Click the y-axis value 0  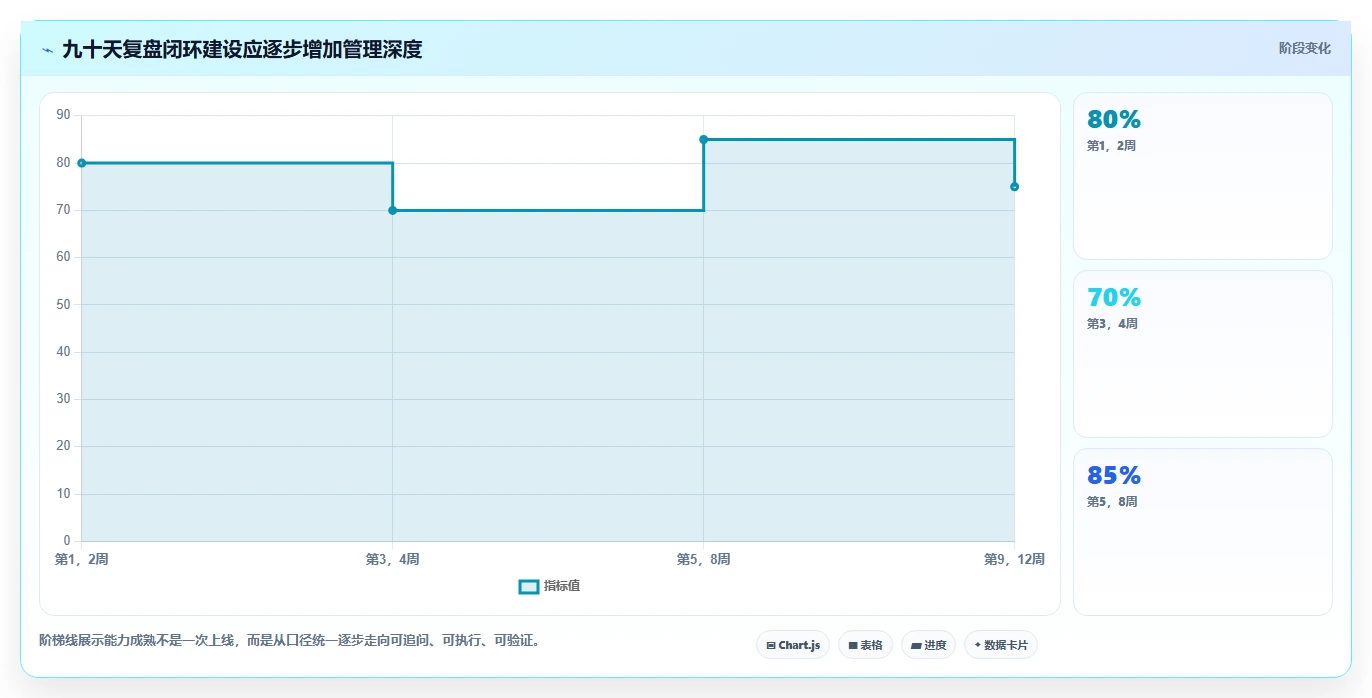pyautogui.click(x=67, y=541)
